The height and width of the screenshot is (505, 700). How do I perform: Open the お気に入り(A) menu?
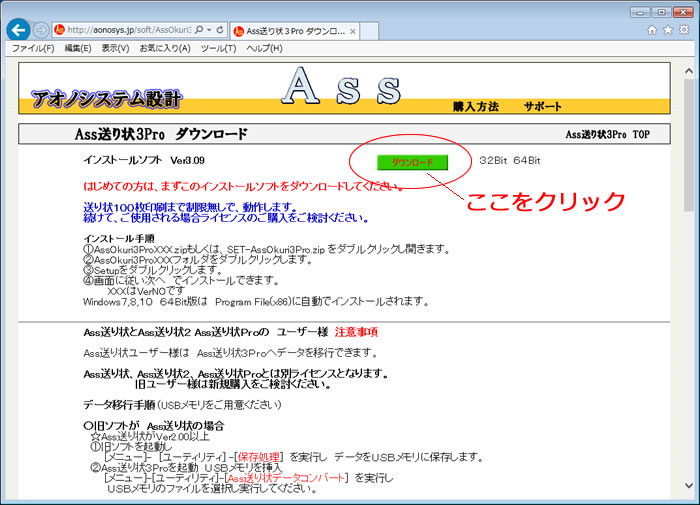[x=164, y=48]
